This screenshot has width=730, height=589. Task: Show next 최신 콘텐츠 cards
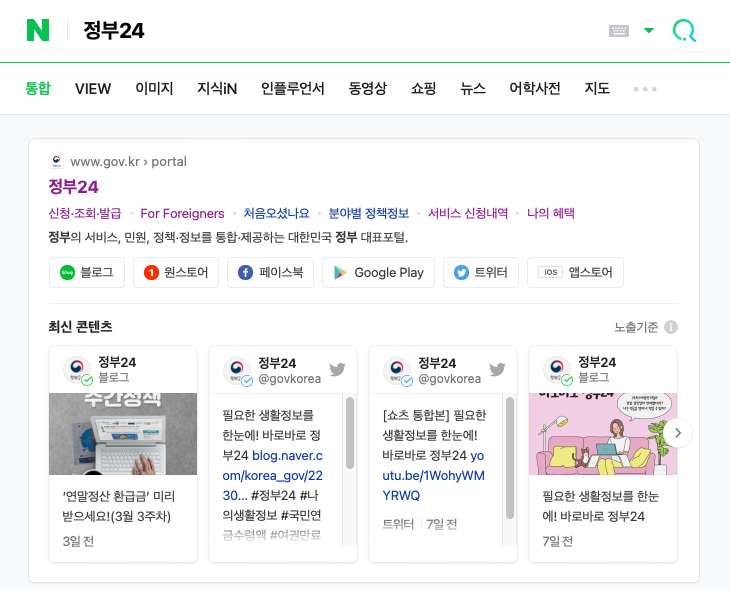coord(678,433)
